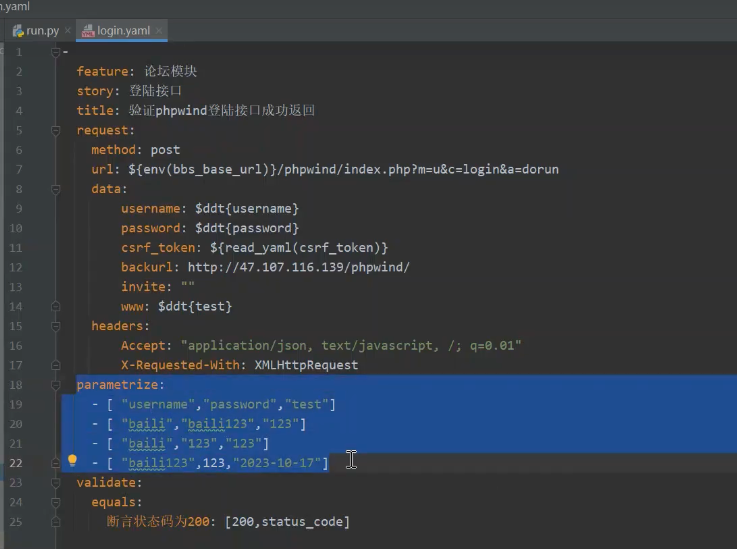
Task: Click the $ddt{test} value
Action: point(195,306)
